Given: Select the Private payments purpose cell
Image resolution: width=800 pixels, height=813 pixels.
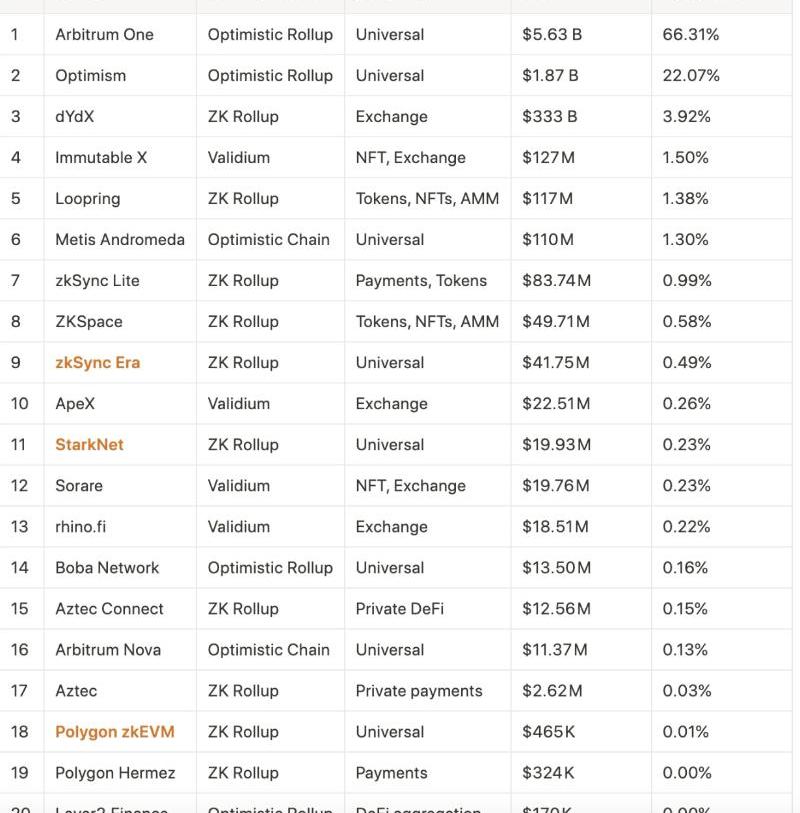Looking at the screenshot, I should (x=418, y=690).
